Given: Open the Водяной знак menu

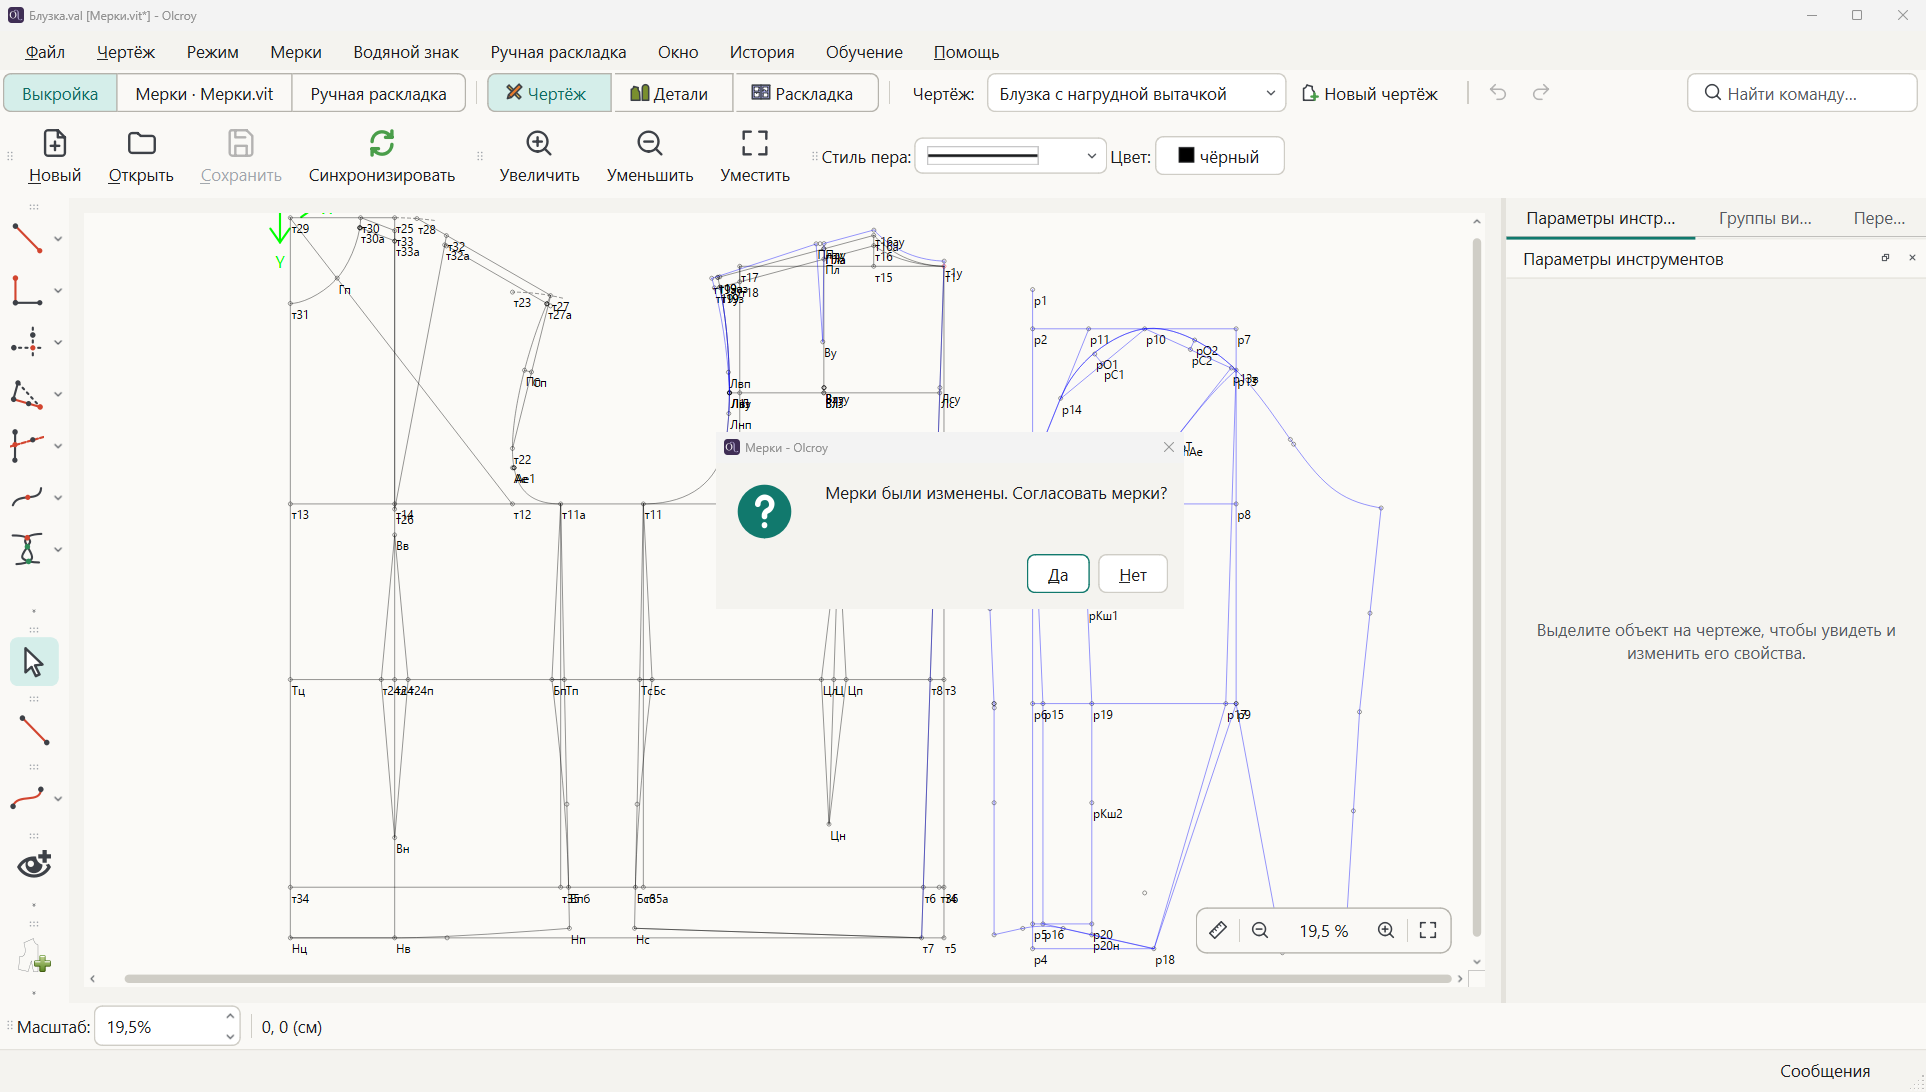Looking at the screenshot, I should pyautogui.click(x=405, y=52).
